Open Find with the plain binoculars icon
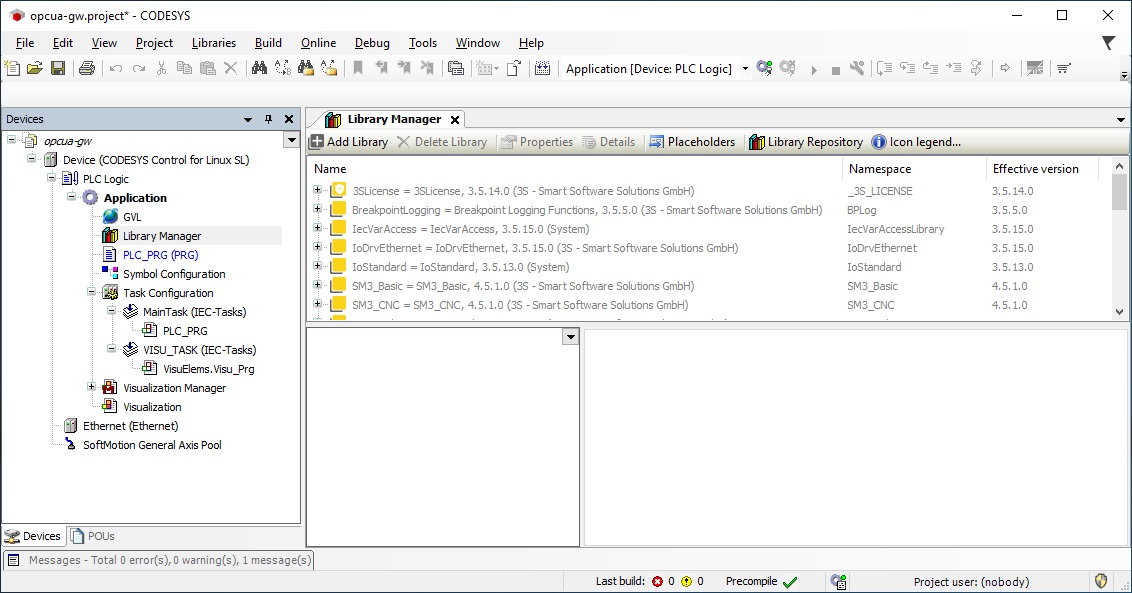The width and height of the screenshot is (1132, 593). 259,69
